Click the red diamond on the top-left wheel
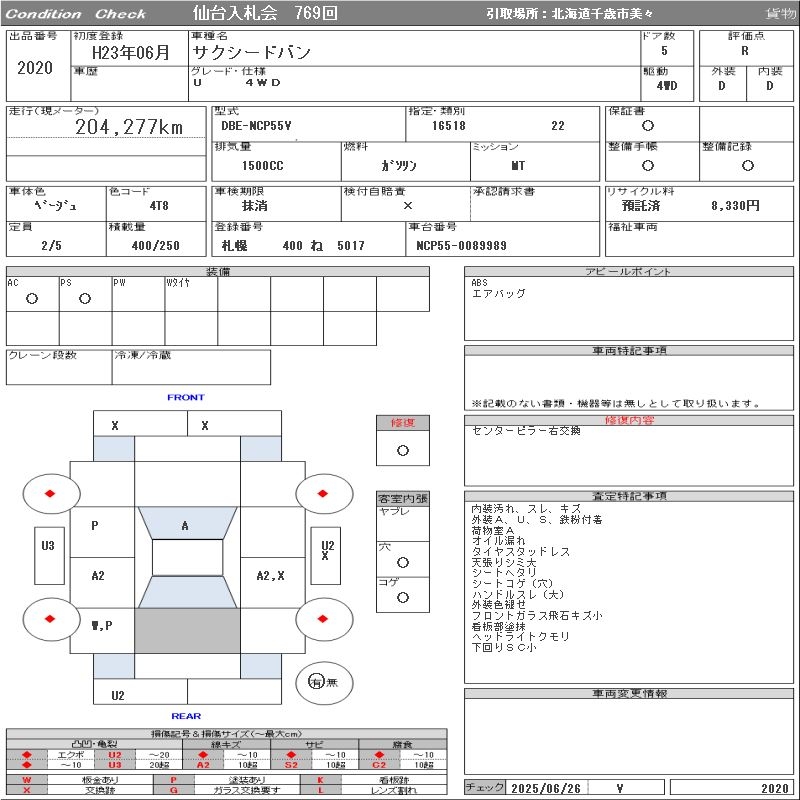The height and width of the screenshot is (800, 800). [49, 493]
